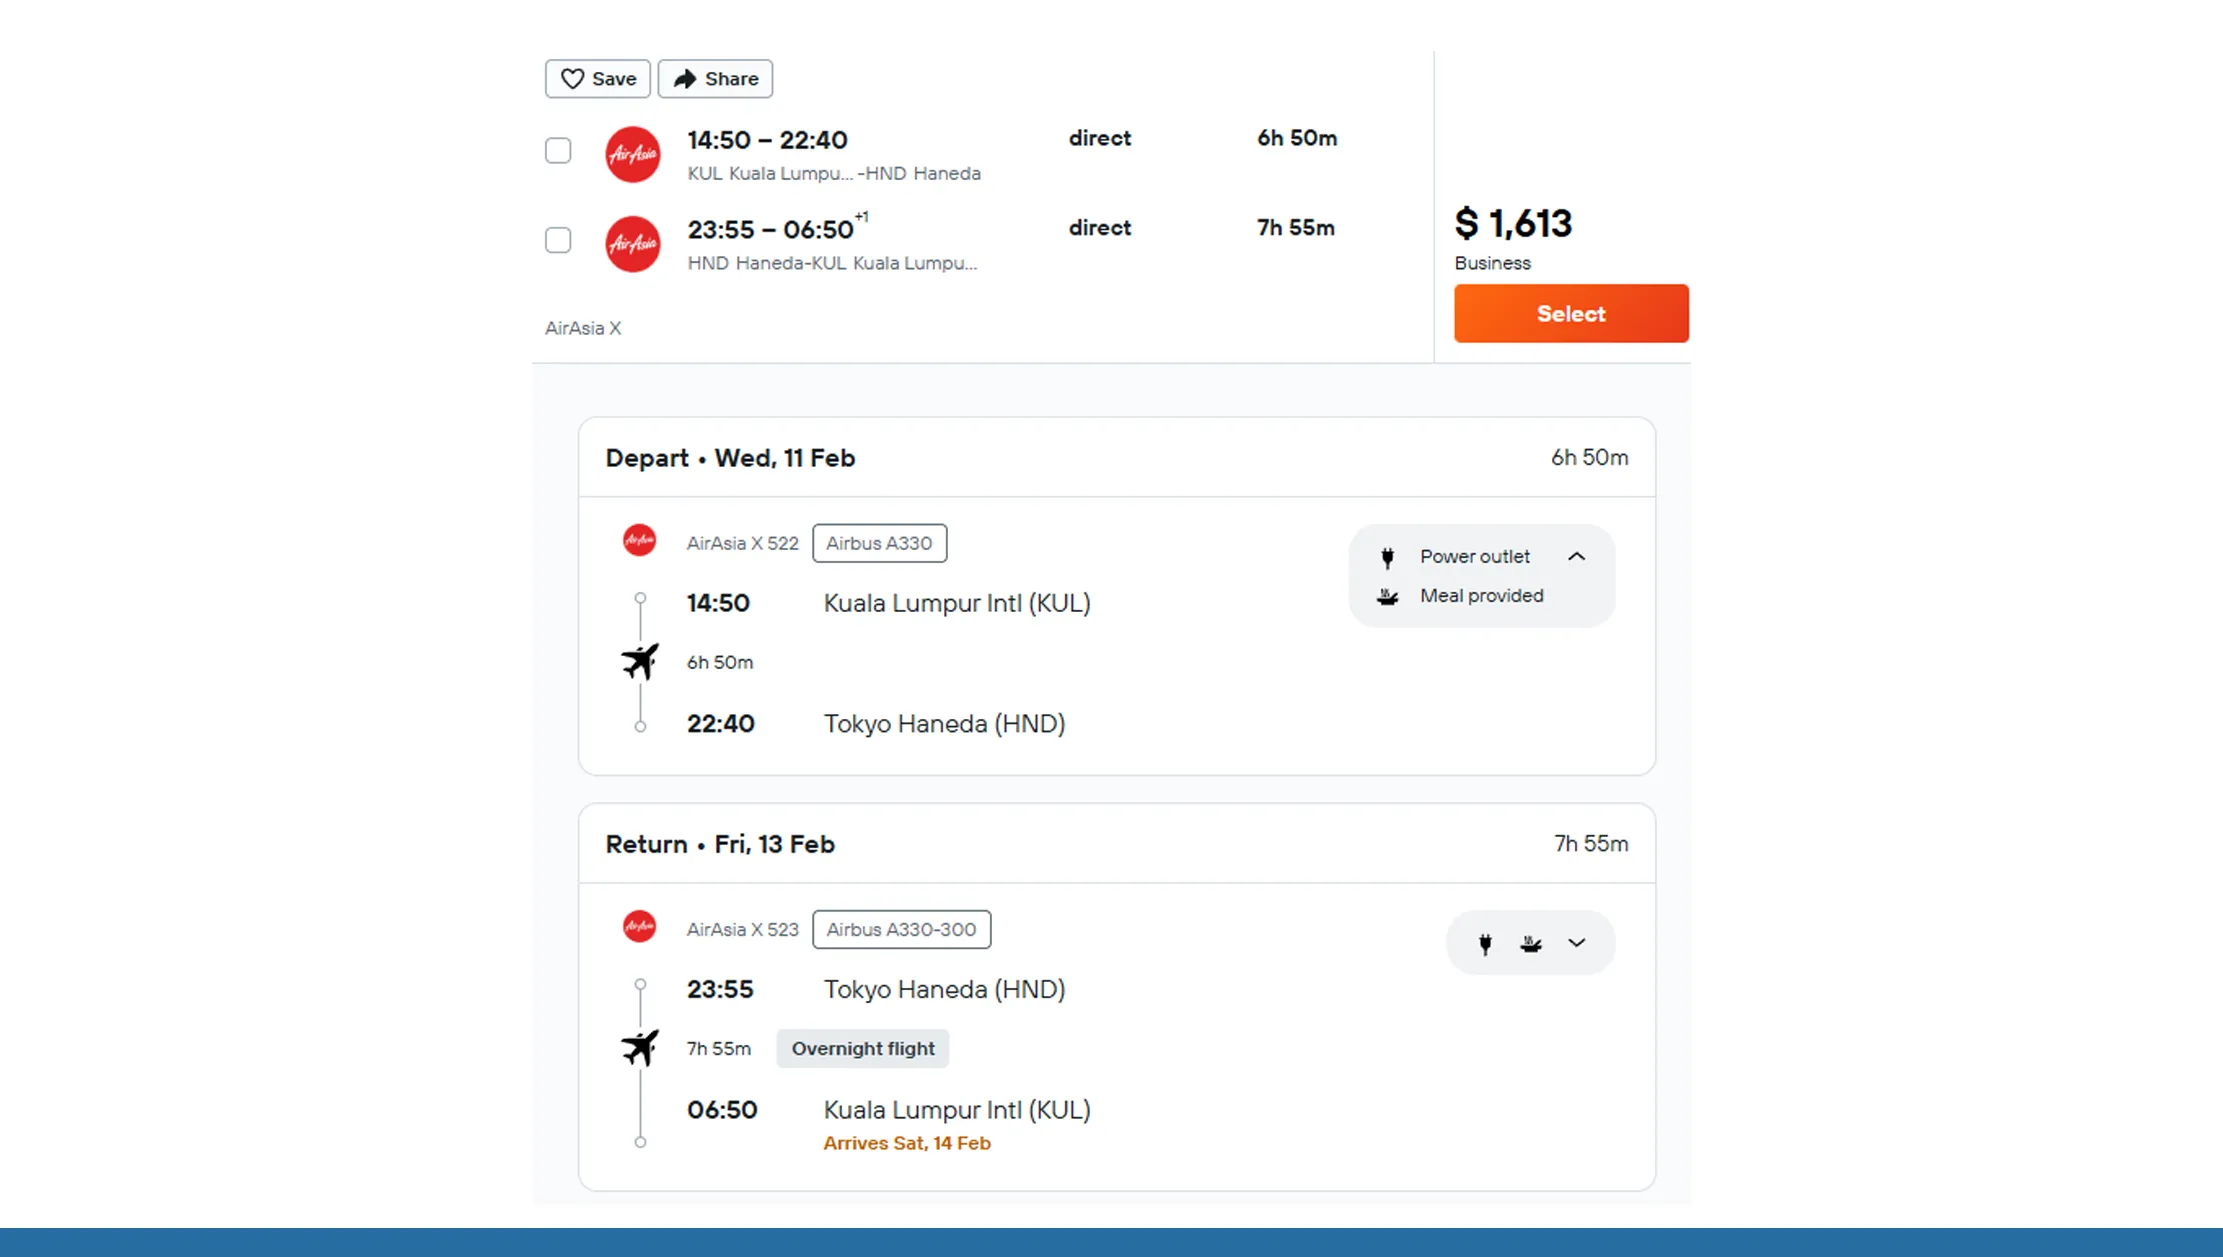Click the airplane icon in departure timeline
Viewport: 2223px width, 1257px height.
point(640,661)
